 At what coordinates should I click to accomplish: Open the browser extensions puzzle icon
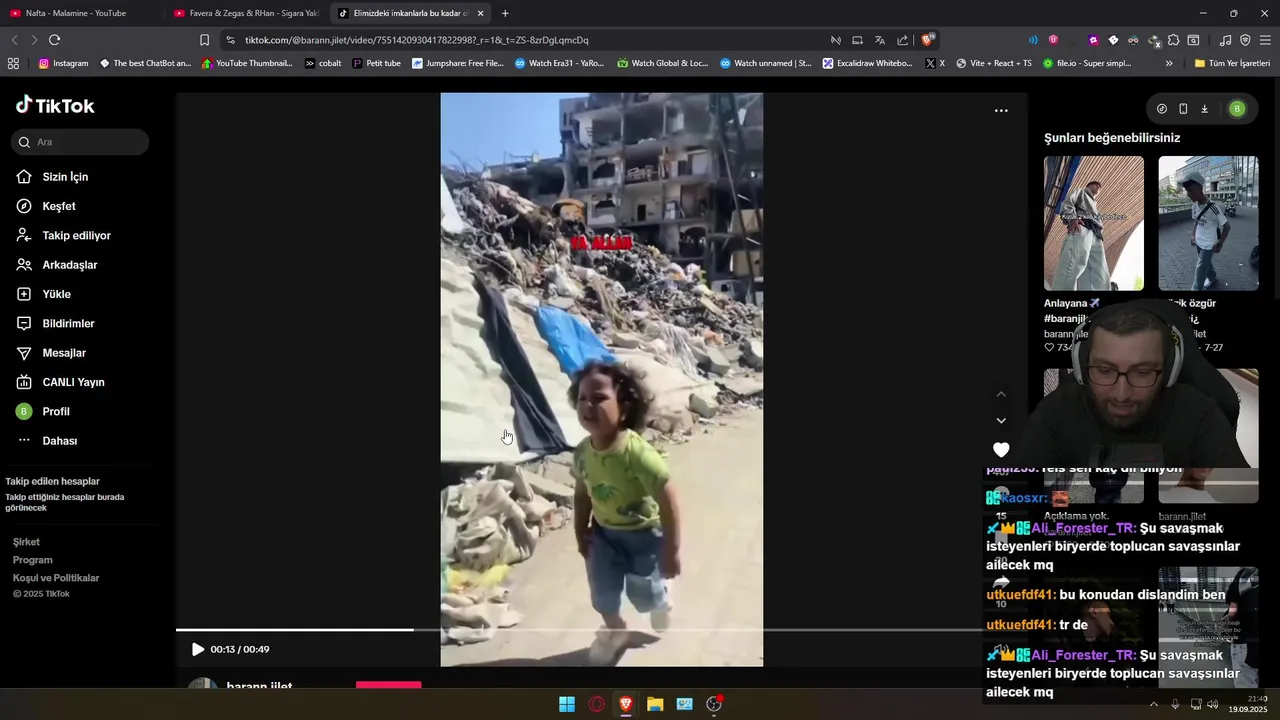tap(1174, 40)
